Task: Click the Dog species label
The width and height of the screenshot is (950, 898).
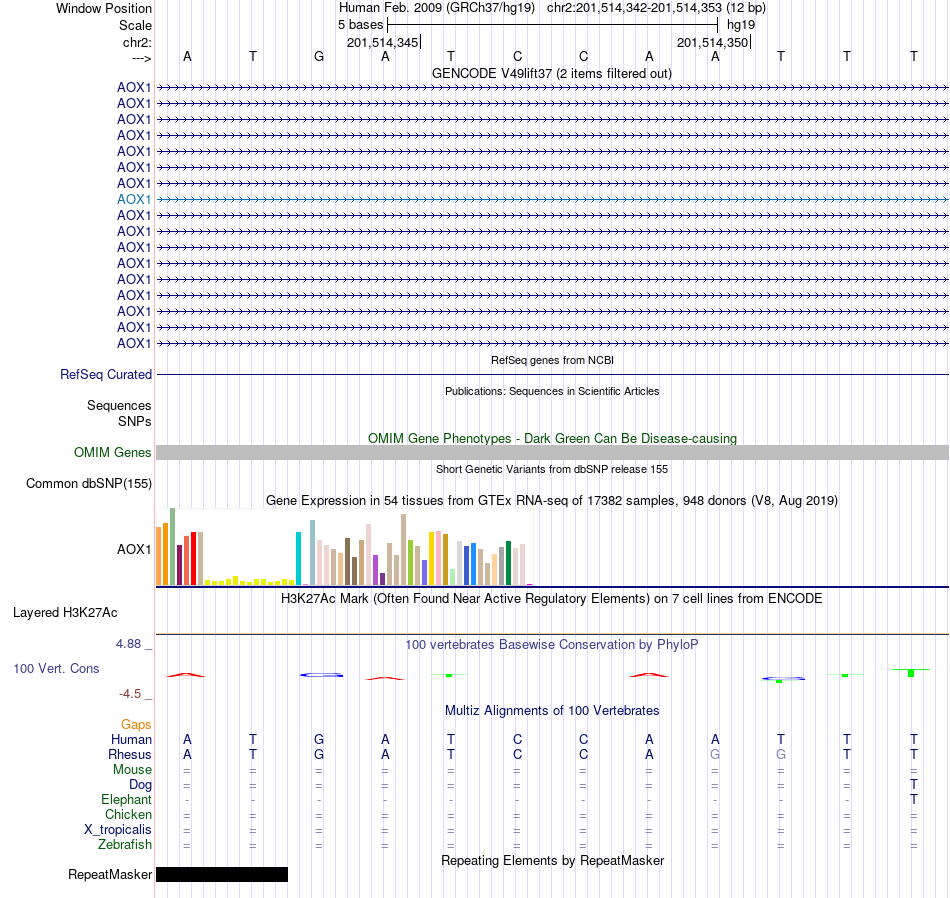Action: point(141,785)
